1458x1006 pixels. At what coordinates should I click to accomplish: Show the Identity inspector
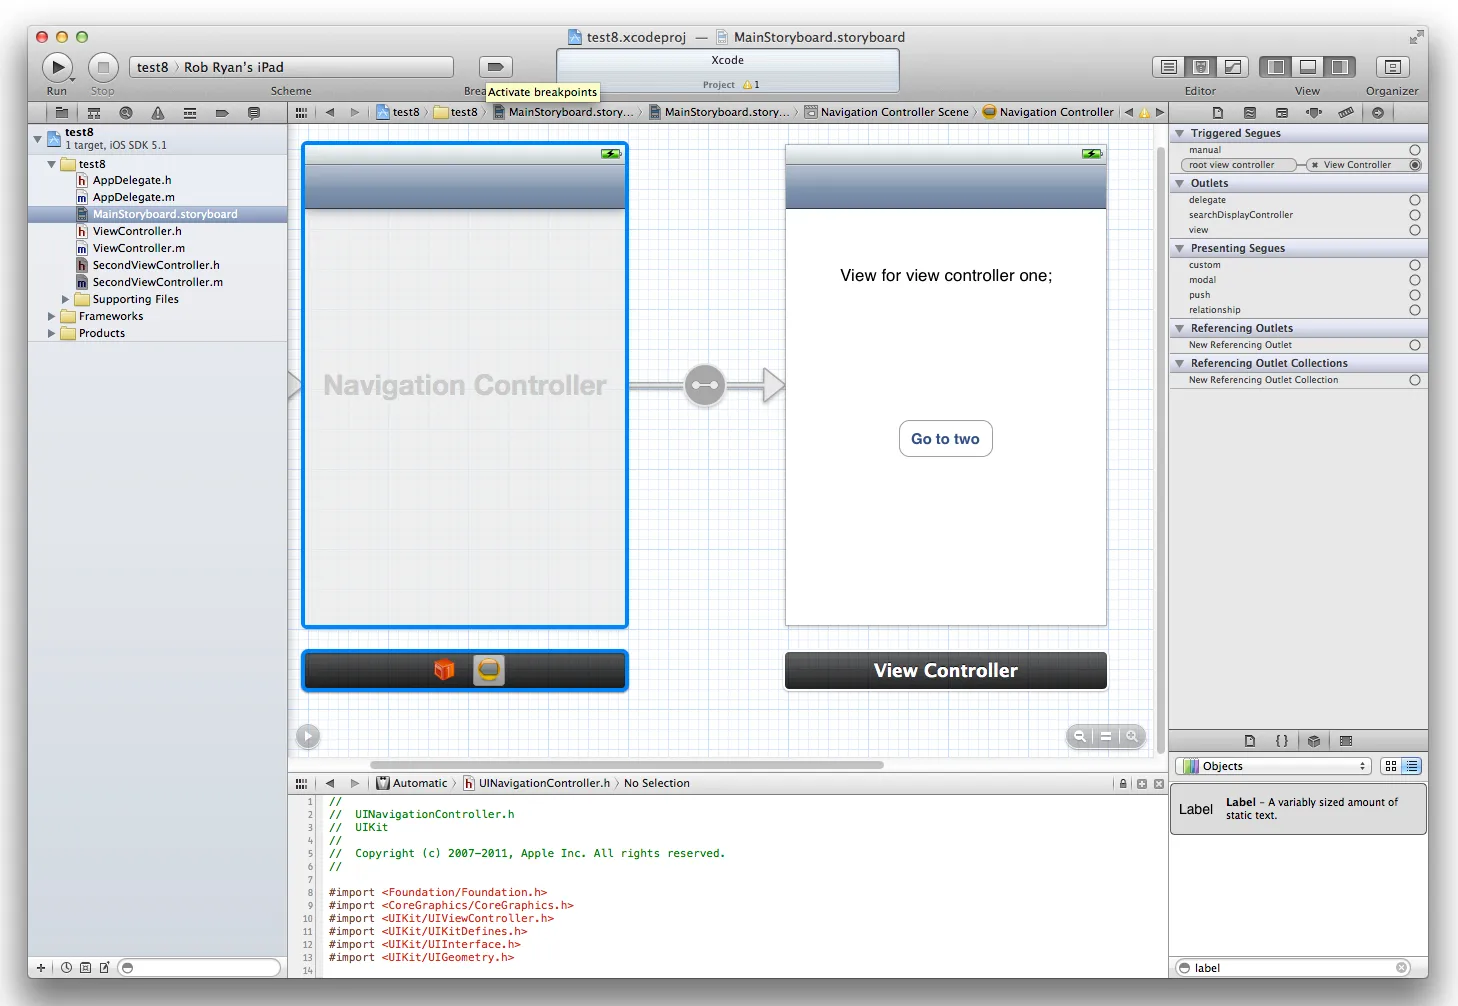(x=1282, y=113)
